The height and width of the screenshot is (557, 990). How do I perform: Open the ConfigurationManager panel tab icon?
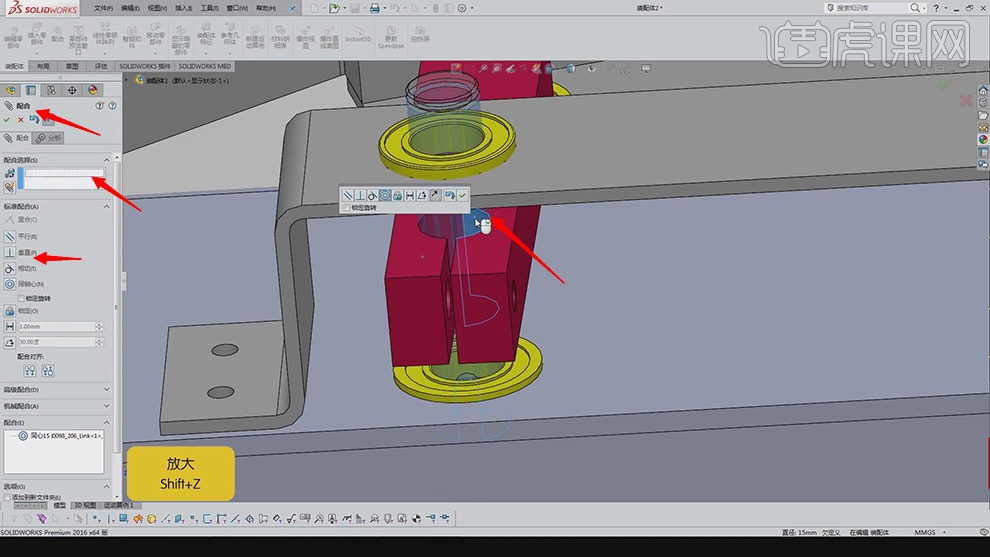pos(51,90)
